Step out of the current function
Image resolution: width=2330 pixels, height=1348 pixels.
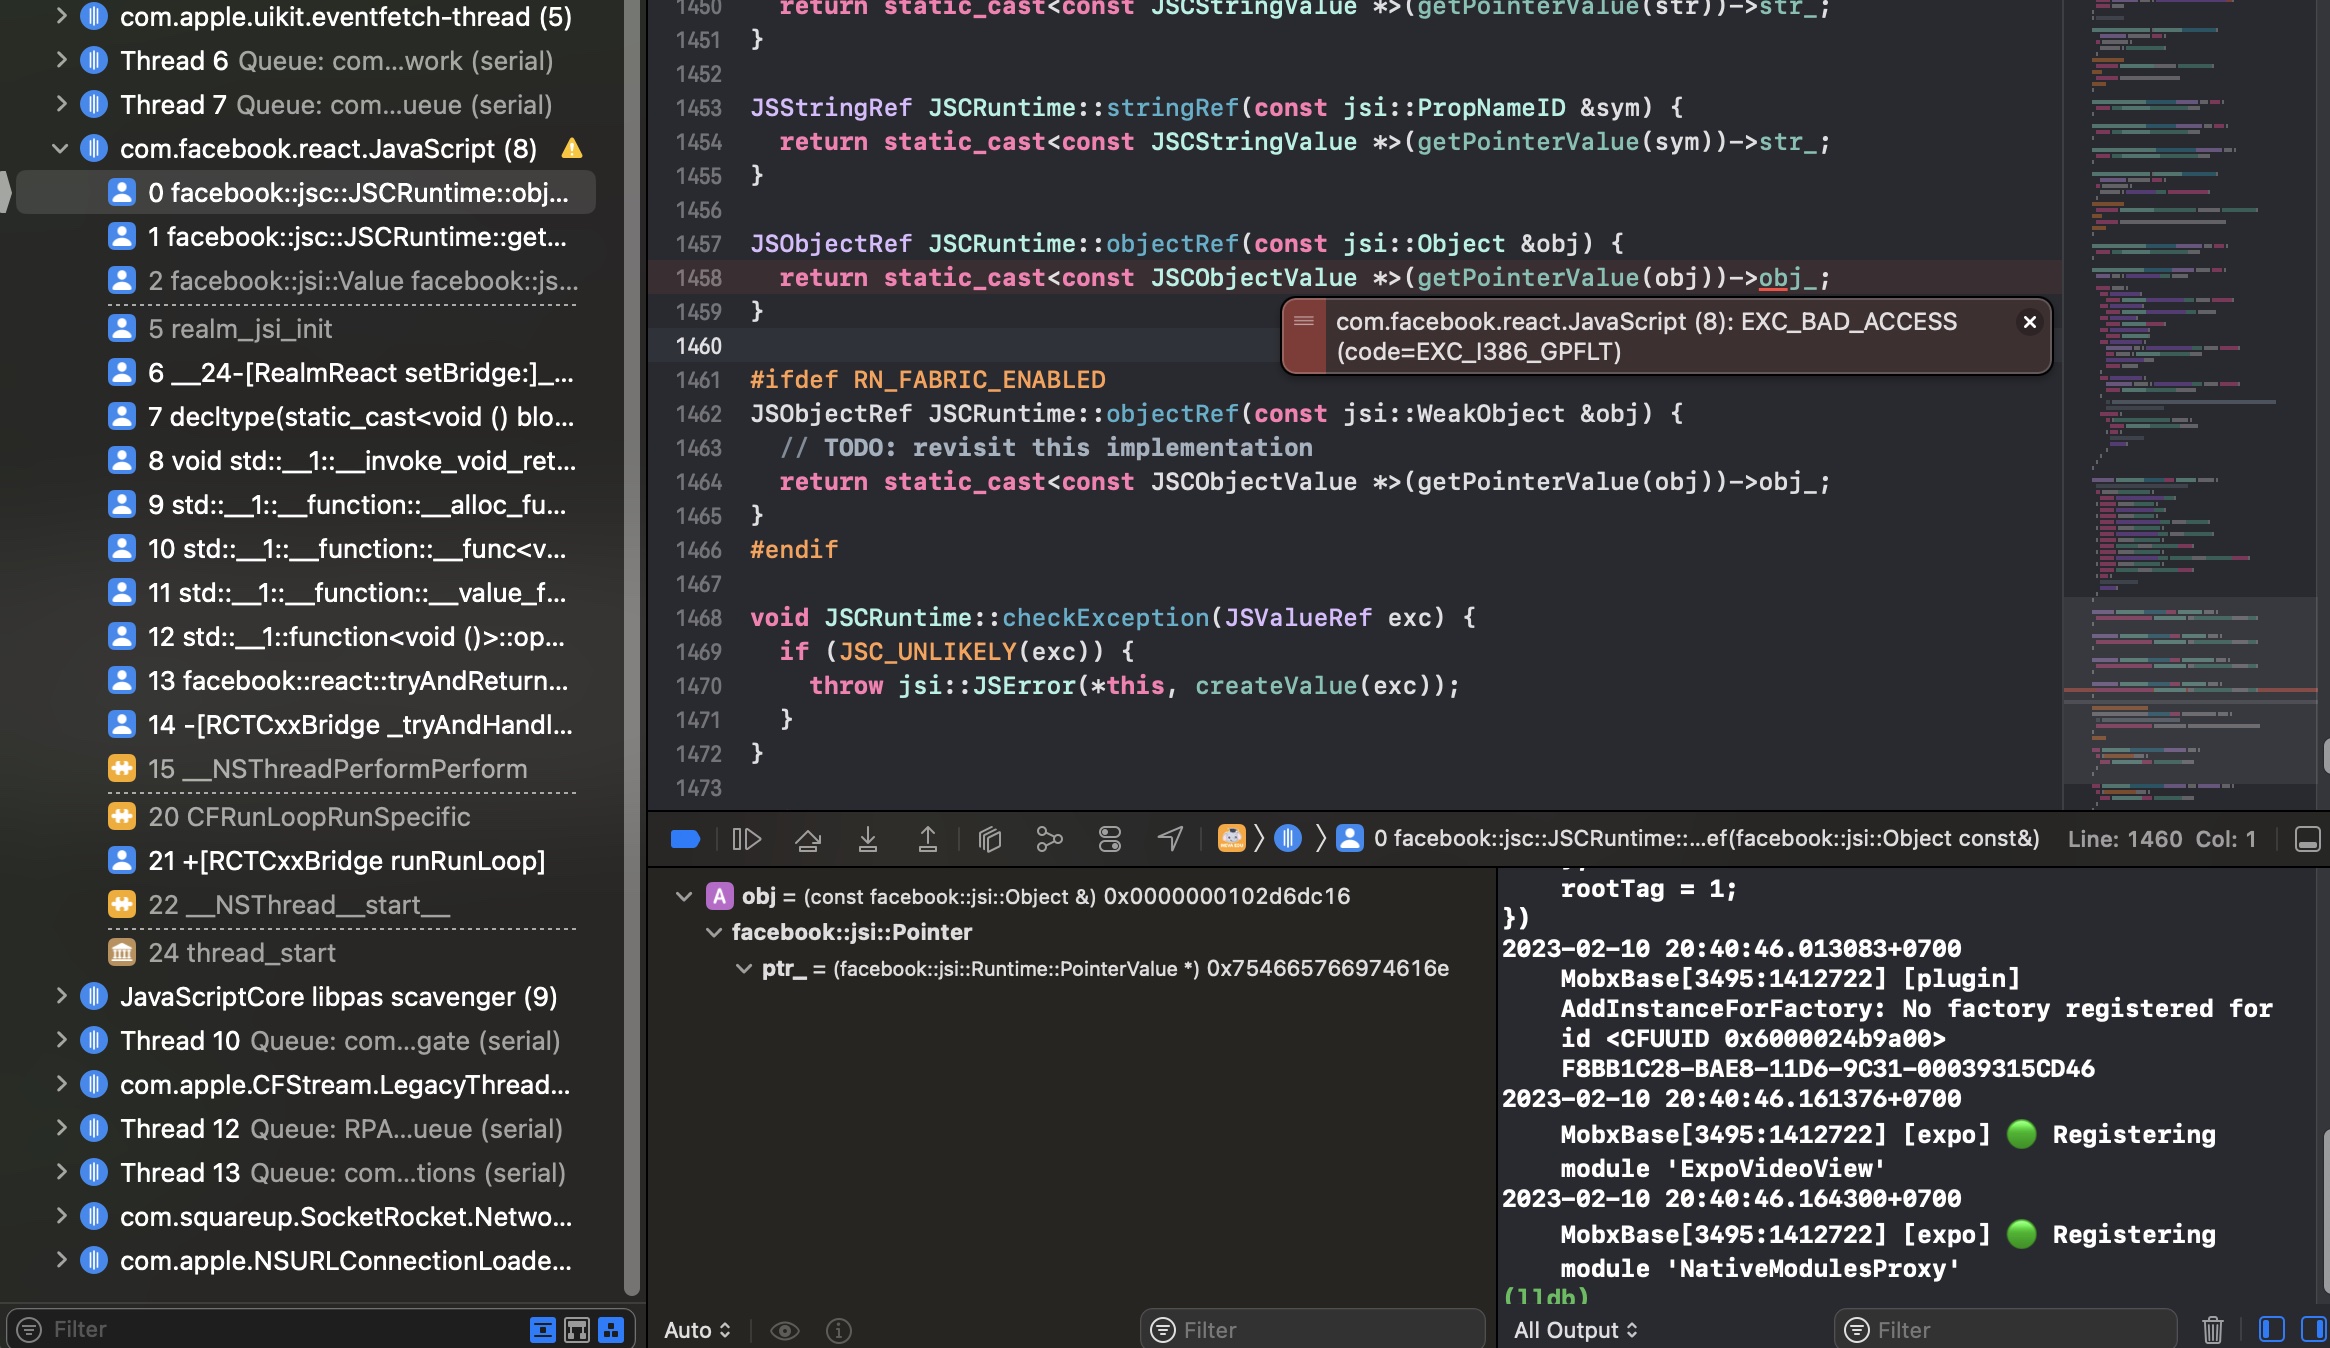pyautogui.click(x=928, y=839)
